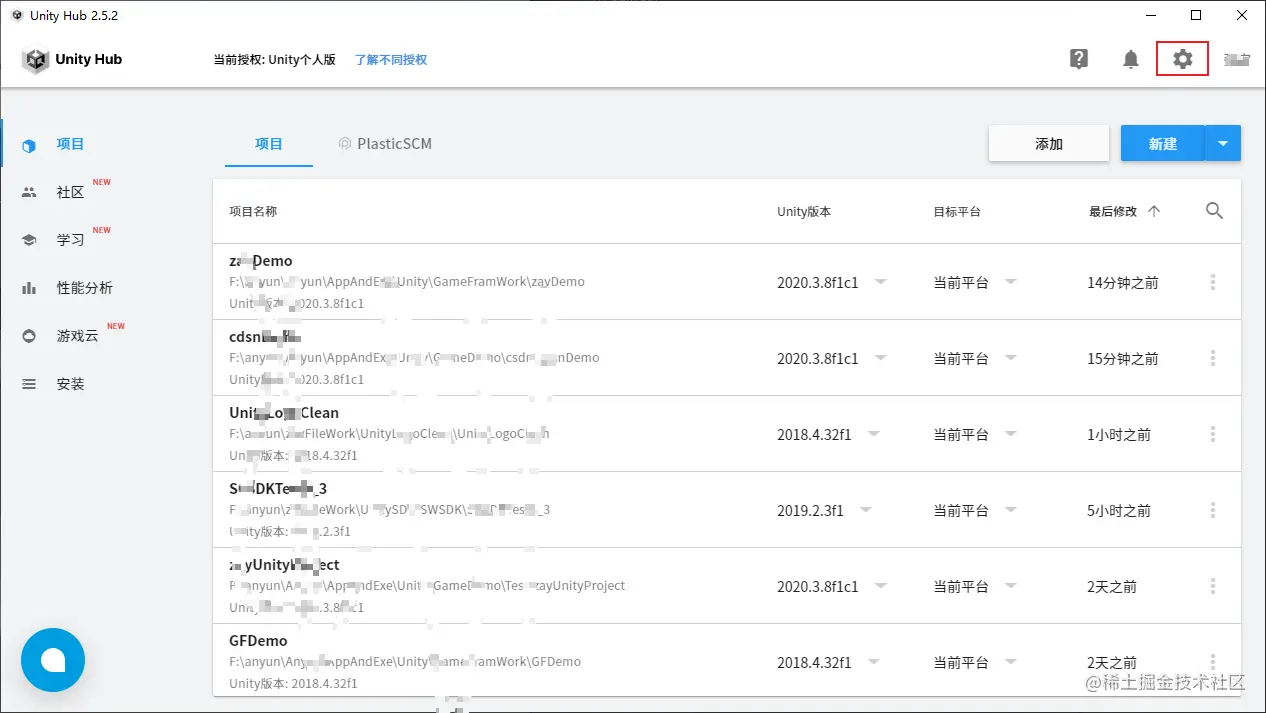Click the 添加 button
This screenshot has width=1266, height=713.
pyautogui.click(x=1049, y=144)
